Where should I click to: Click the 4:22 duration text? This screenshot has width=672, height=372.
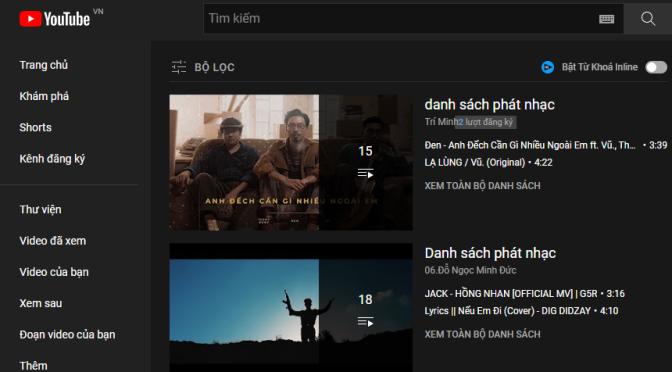[x=543, y=162]
